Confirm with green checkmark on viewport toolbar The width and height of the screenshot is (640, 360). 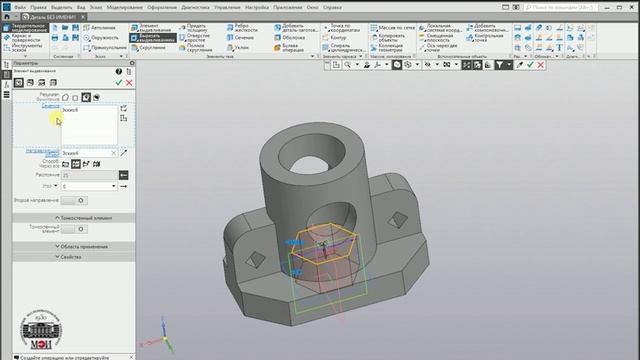530,65
